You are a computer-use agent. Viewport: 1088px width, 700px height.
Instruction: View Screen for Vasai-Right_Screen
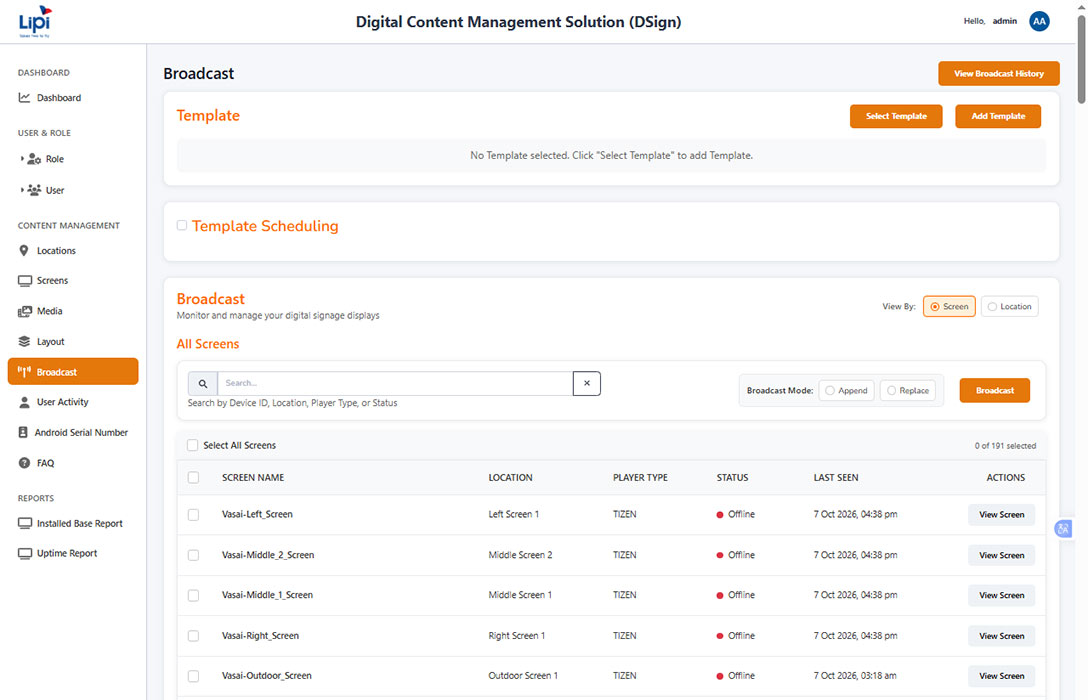(x=1001, y=635)
